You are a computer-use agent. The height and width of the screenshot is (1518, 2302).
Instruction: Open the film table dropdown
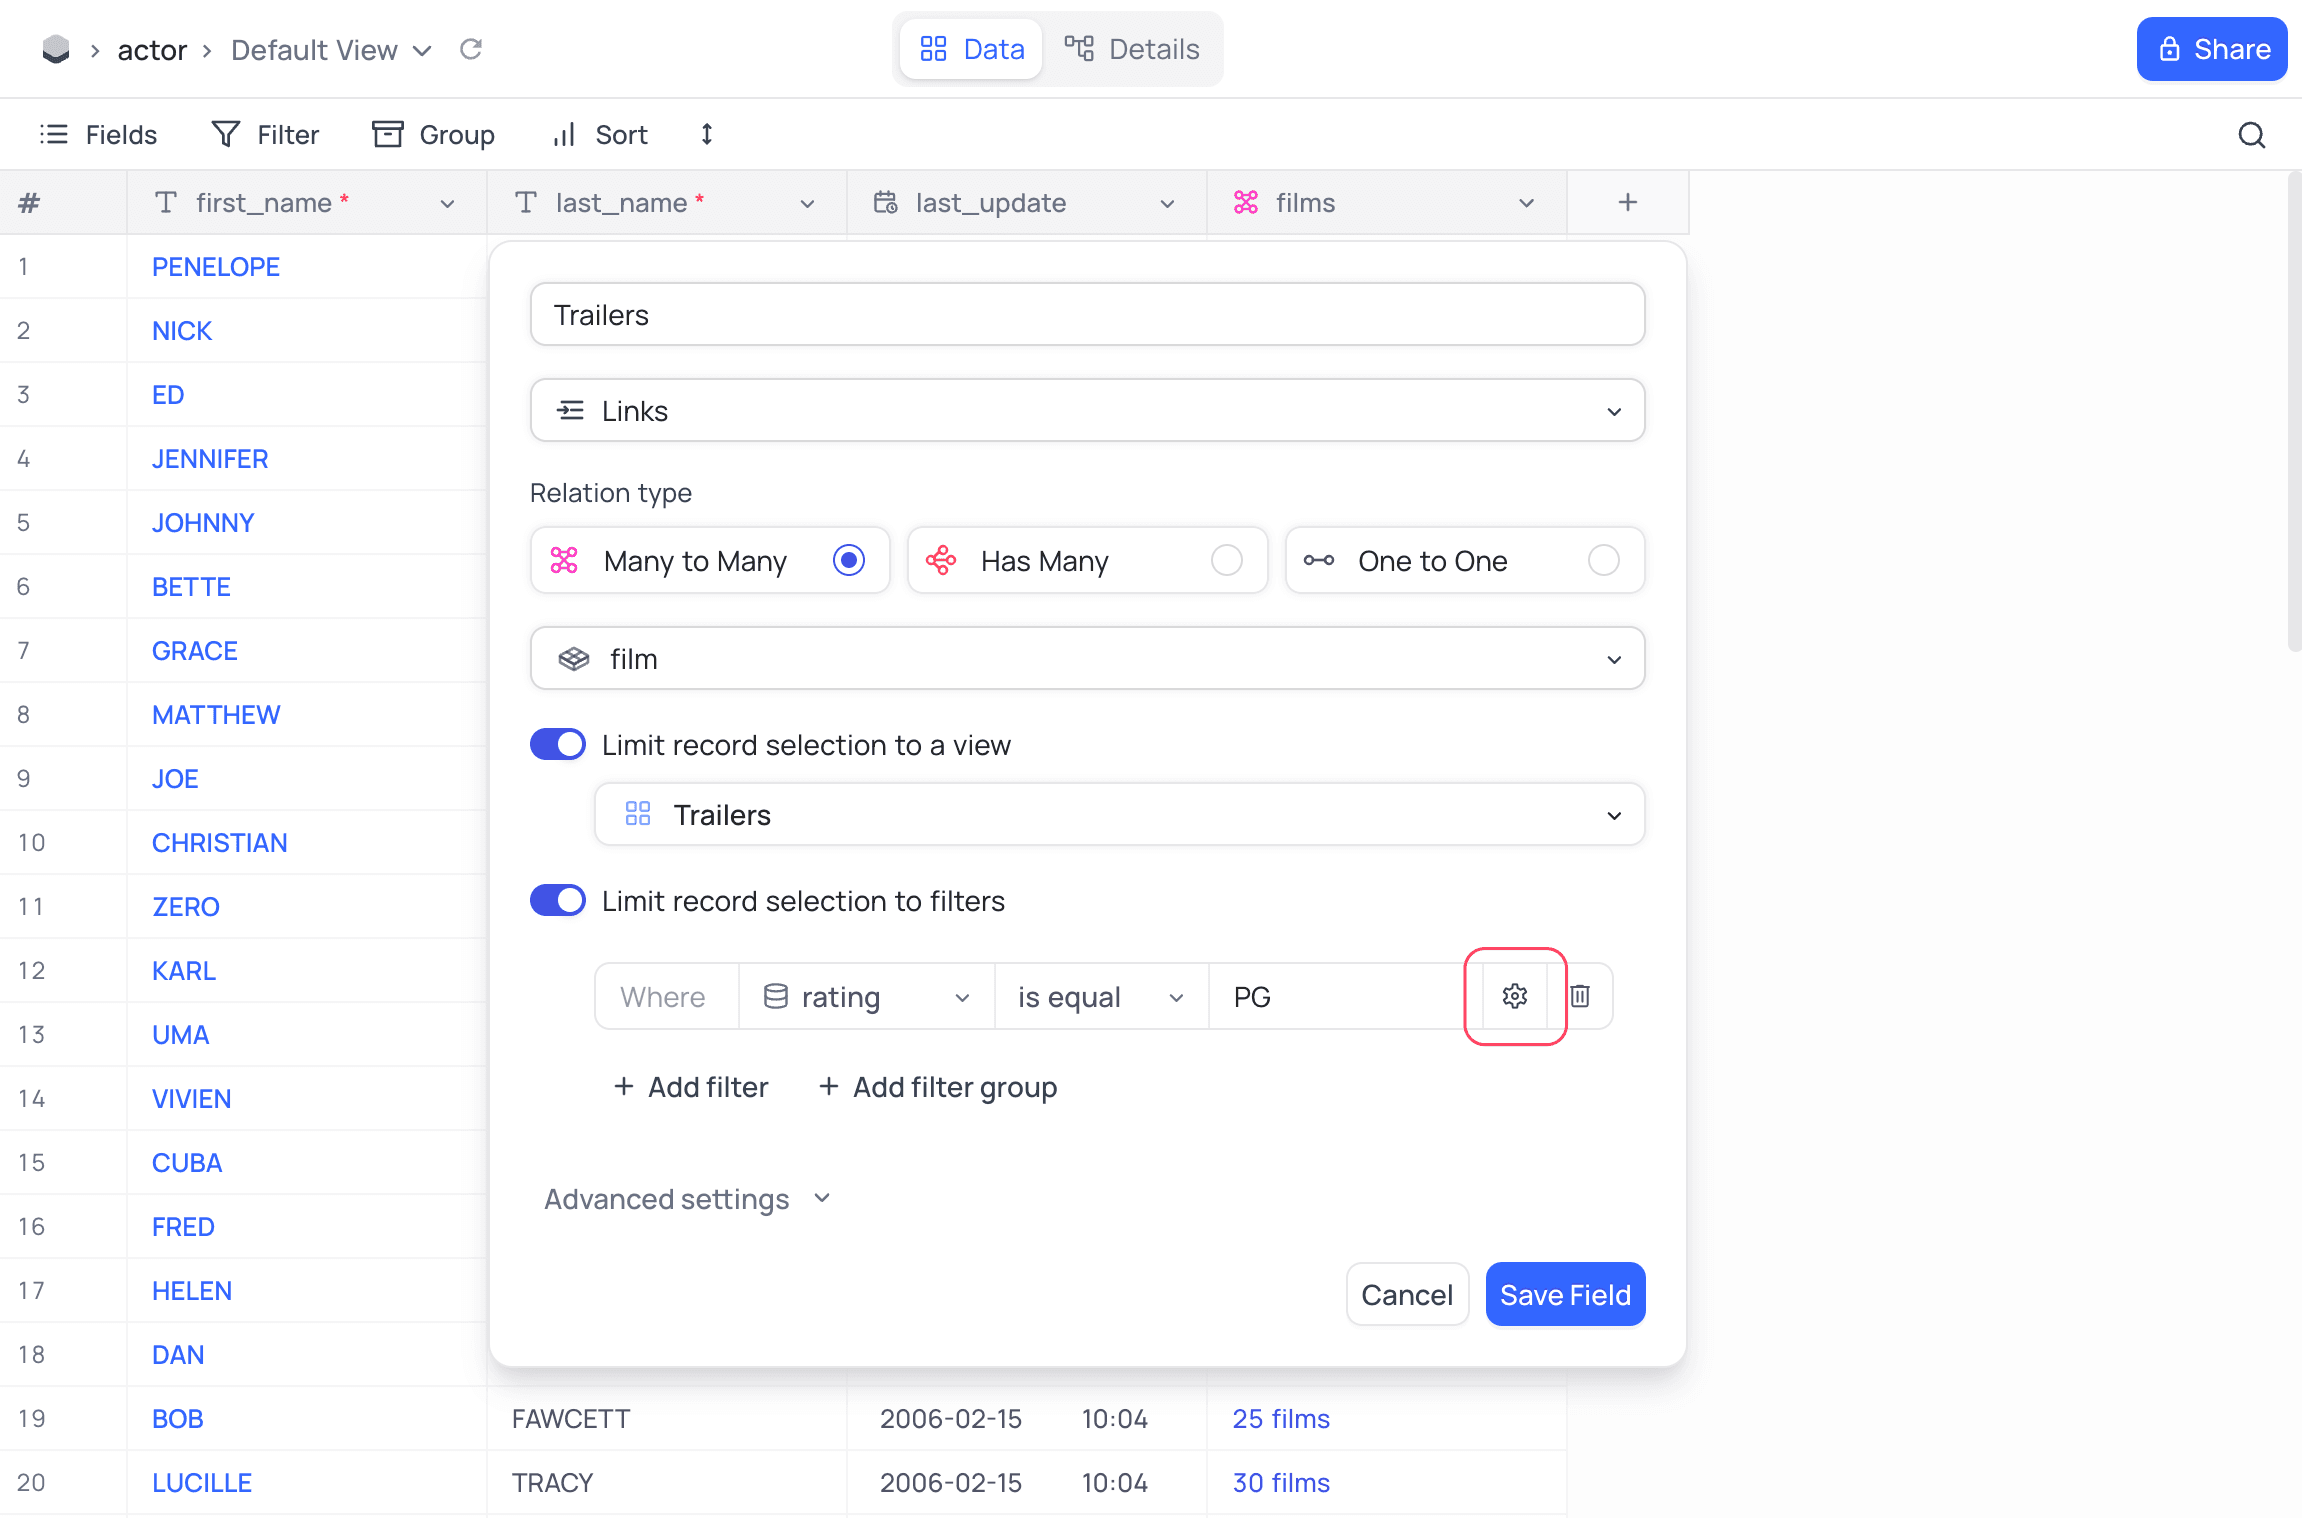coord(1087,659)
